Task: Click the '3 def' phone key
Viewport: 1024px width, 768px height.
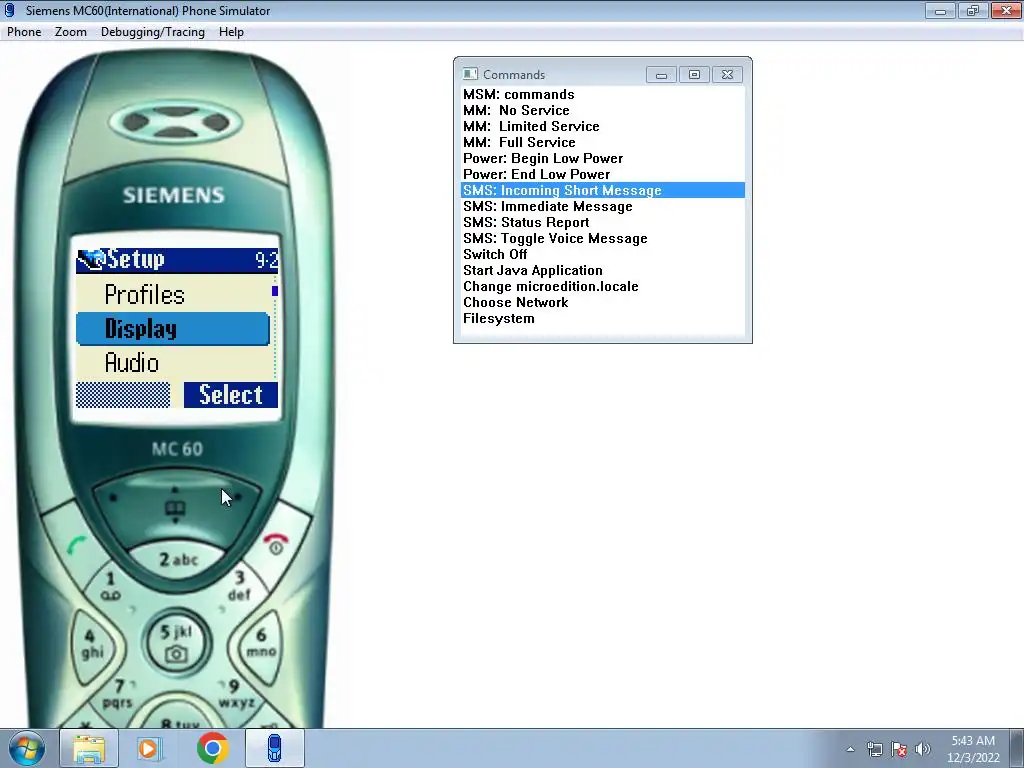Action: point(239,585)
